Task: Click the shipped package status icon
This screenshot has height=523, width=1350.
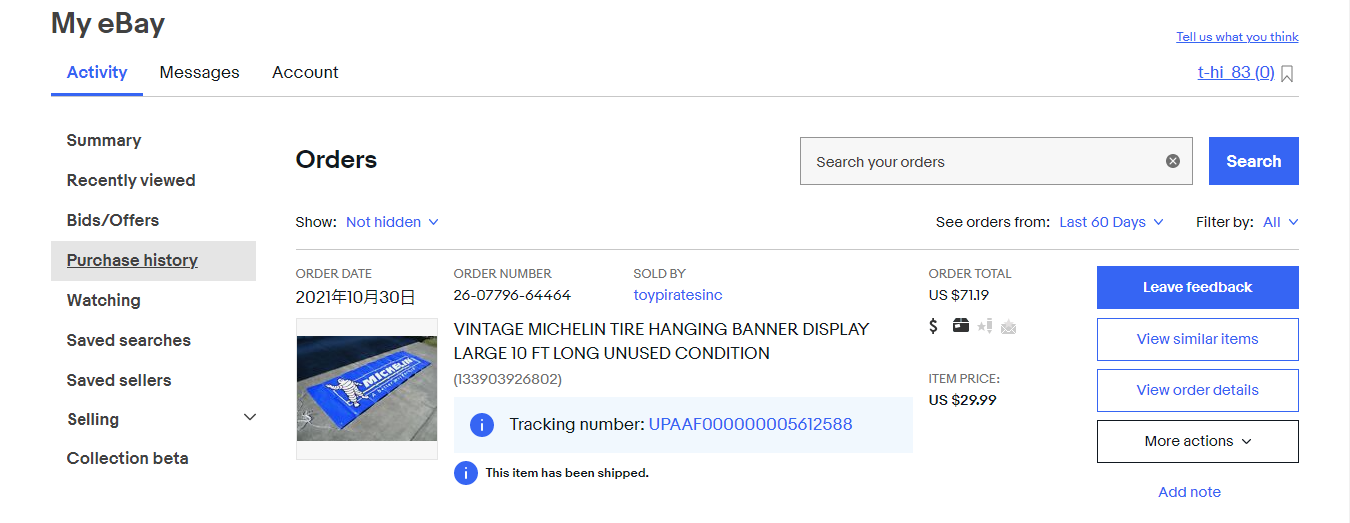Action: (x=960, y=325)
